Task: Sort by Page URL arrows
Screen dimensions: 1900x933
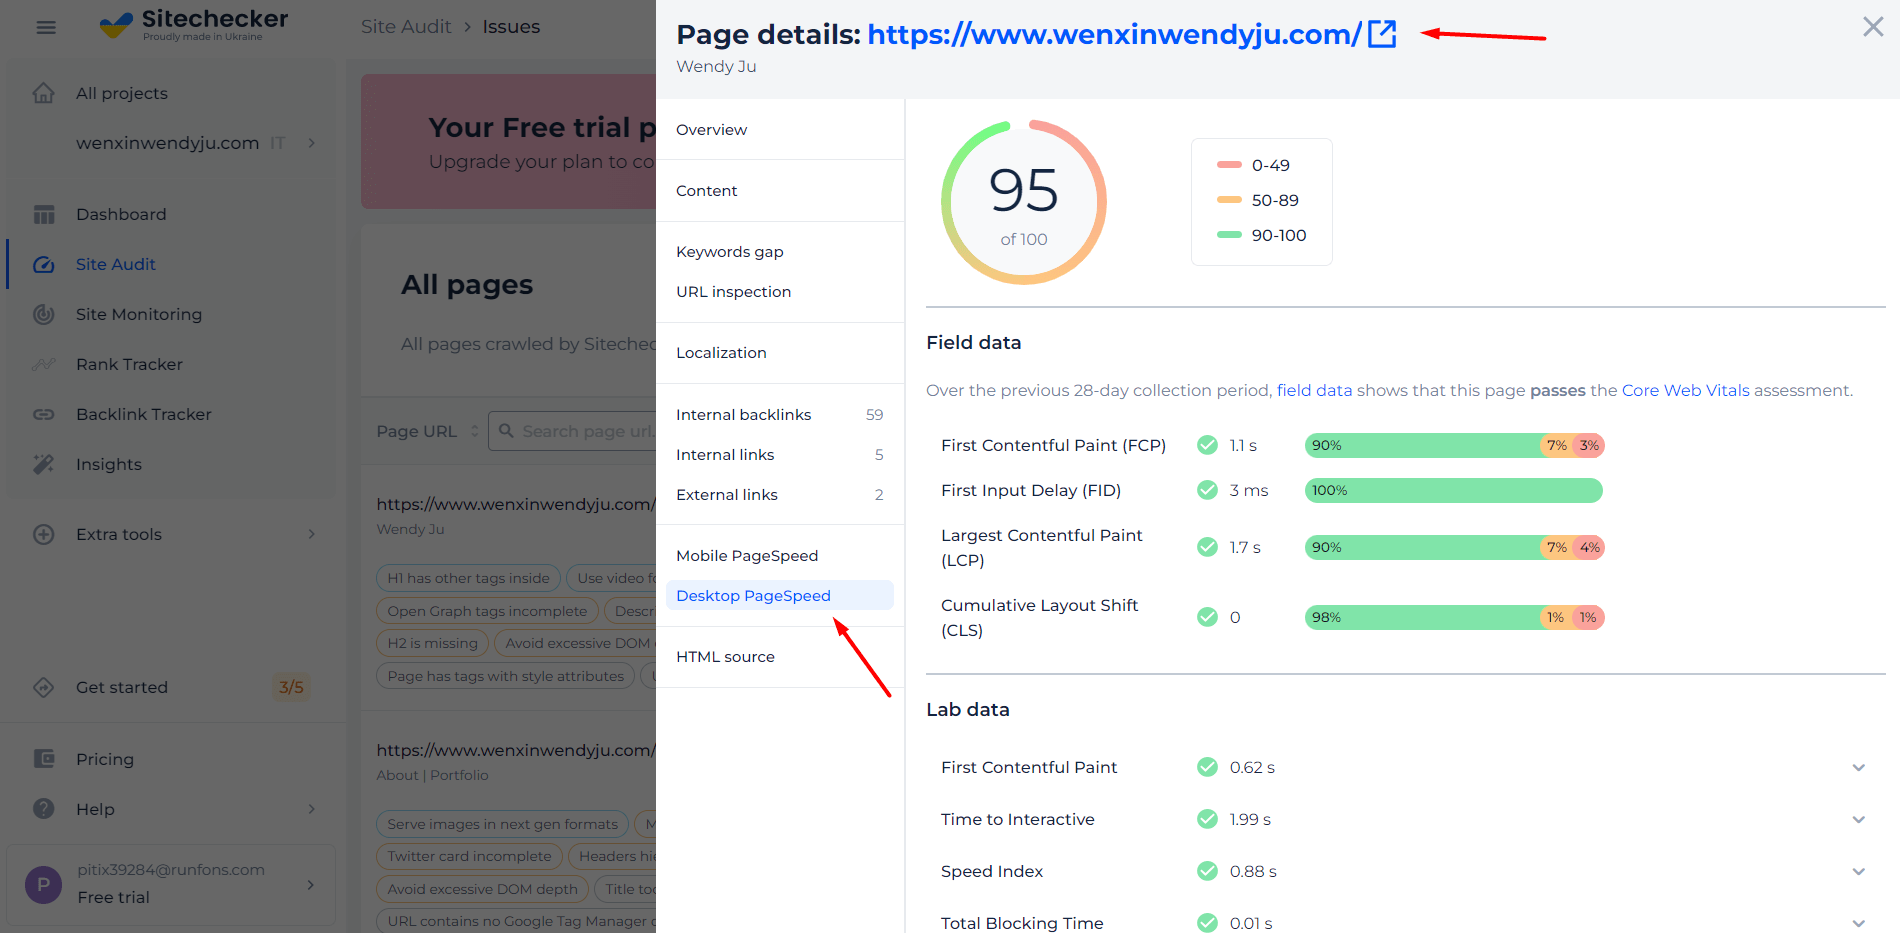Action: tap(475, 431)
